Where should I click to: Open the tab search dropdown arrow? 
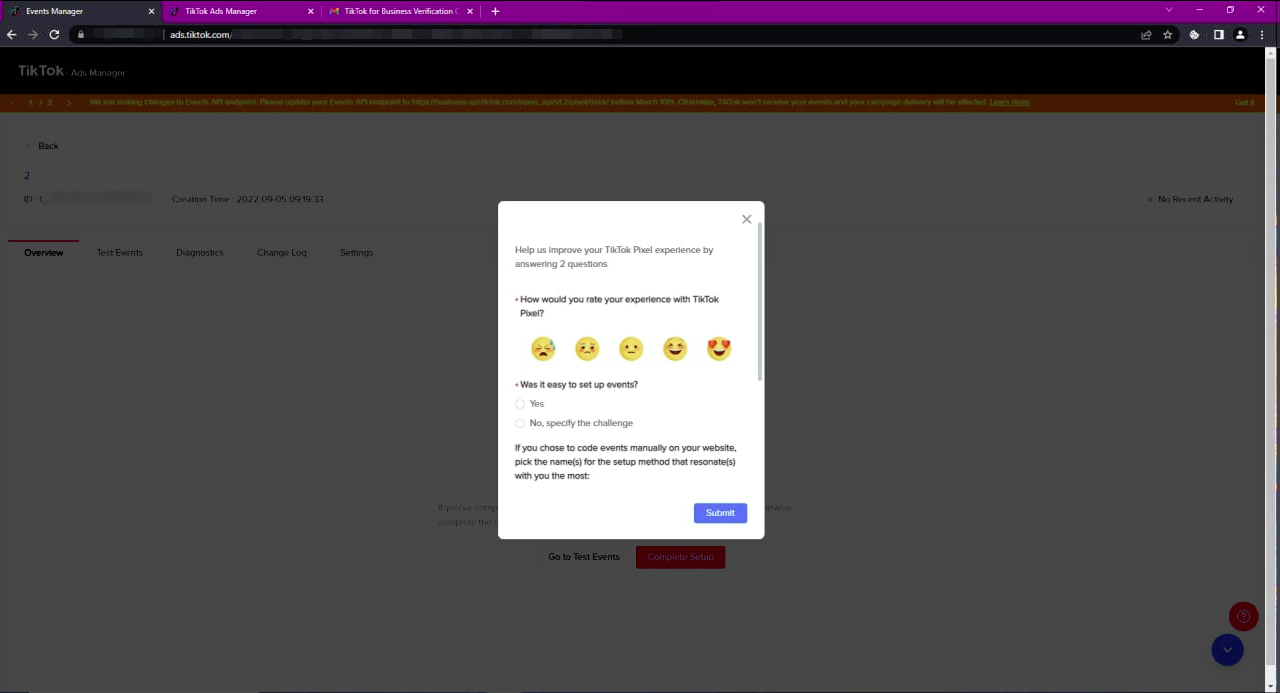pos(1168,10)
